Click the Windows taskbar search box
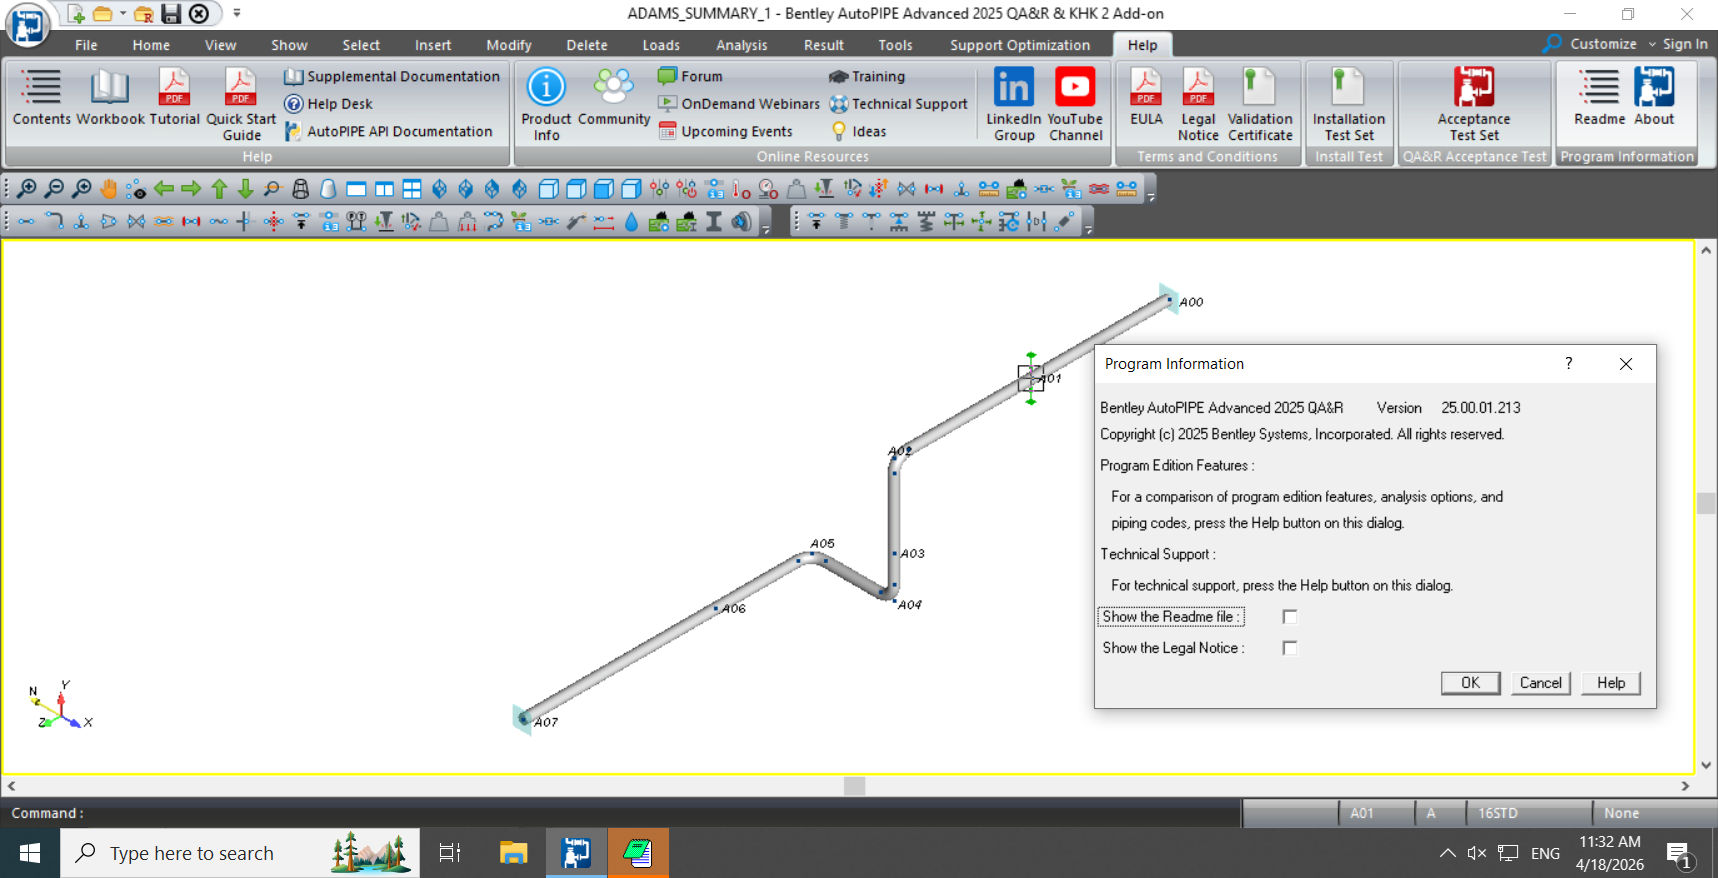 (x=240, y=853)
